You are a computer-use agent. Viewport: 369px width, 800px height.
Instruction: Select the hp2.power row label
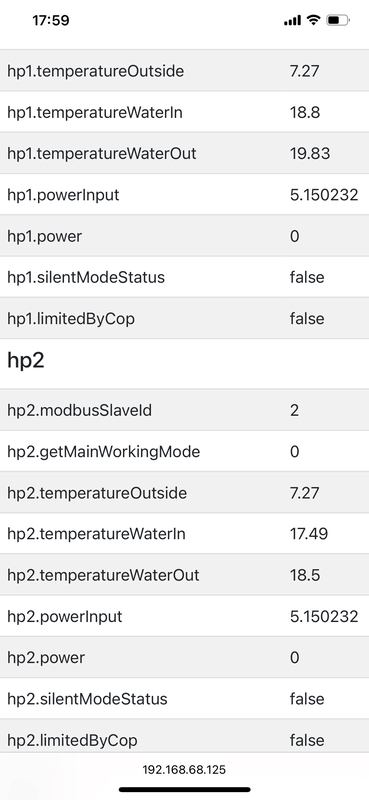(x=46, y=658)
